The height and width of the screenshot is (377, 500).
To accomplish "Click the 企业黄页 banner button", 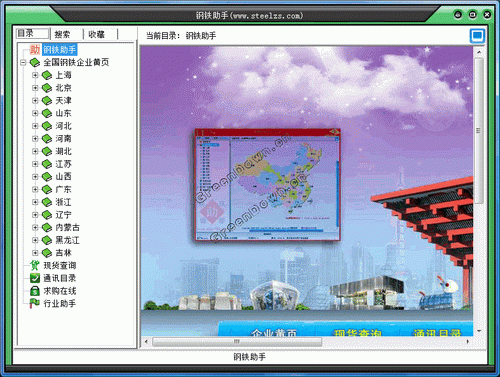I will click(274, 331).
